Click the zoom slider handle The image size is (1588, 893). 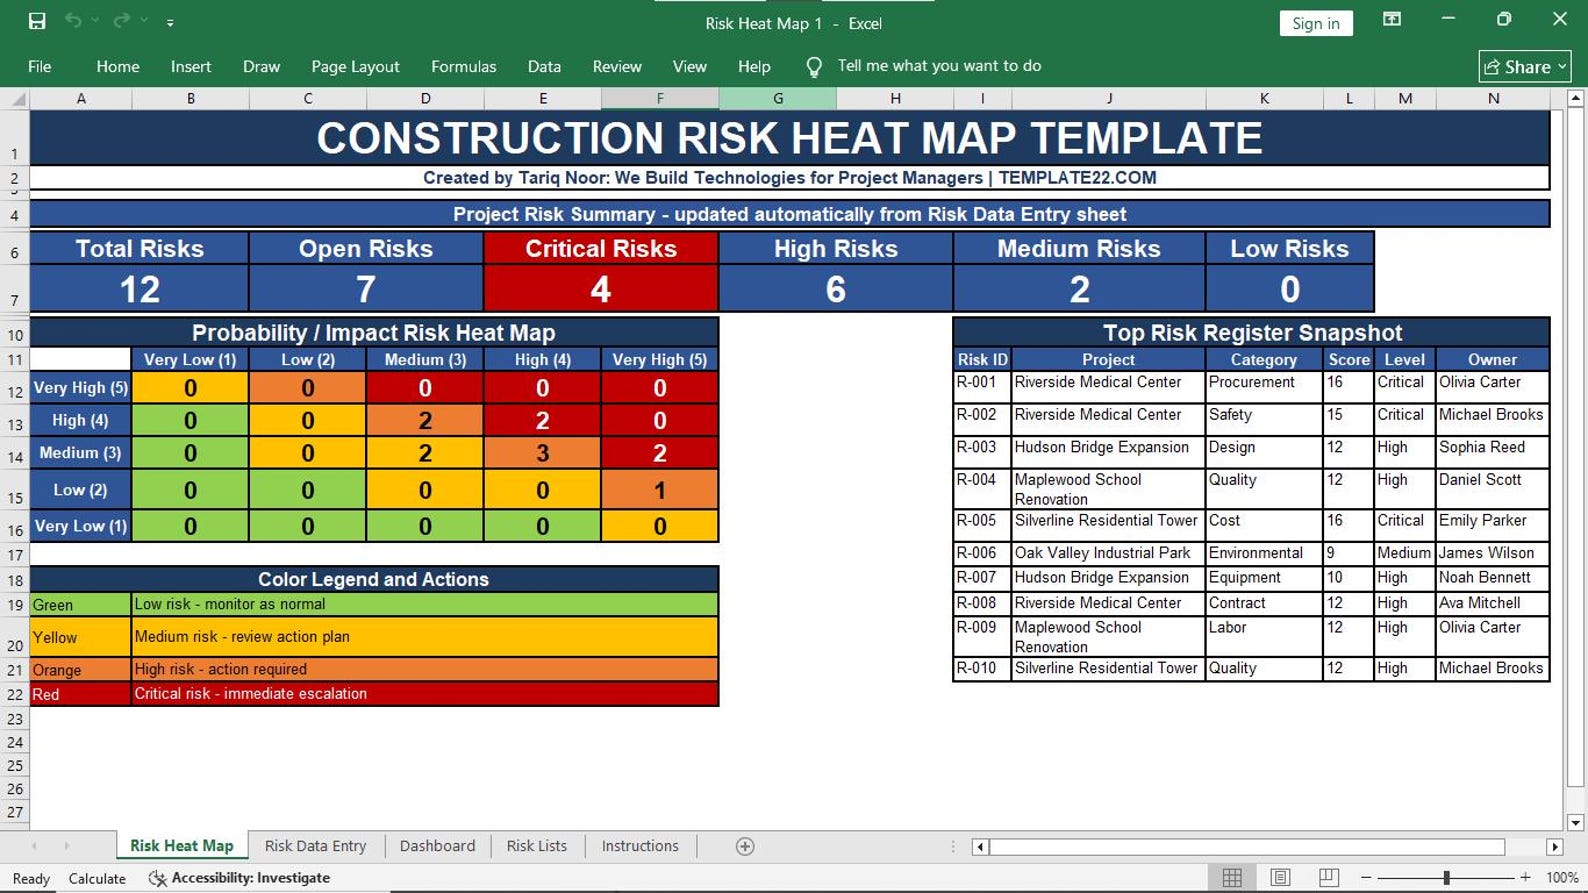1446,877
